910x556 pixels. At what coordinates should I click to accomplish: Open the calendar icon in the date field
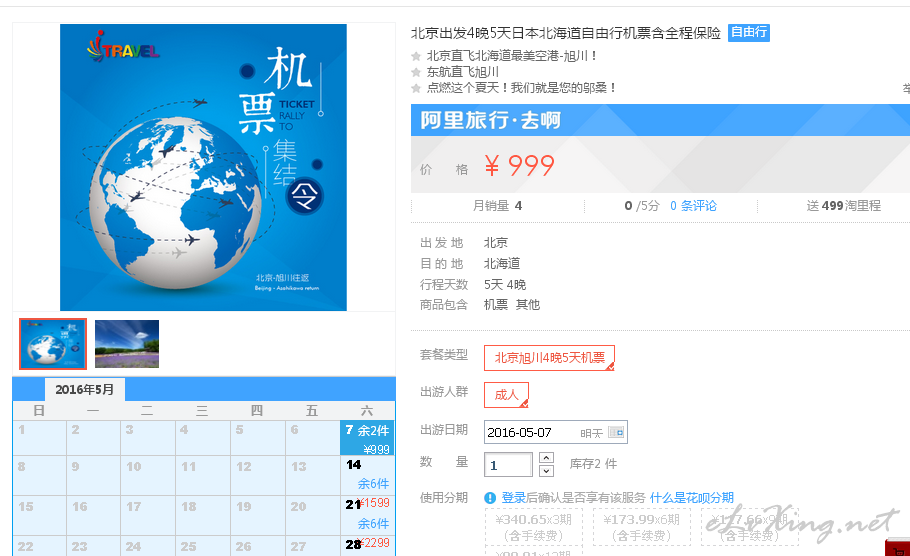616,432
